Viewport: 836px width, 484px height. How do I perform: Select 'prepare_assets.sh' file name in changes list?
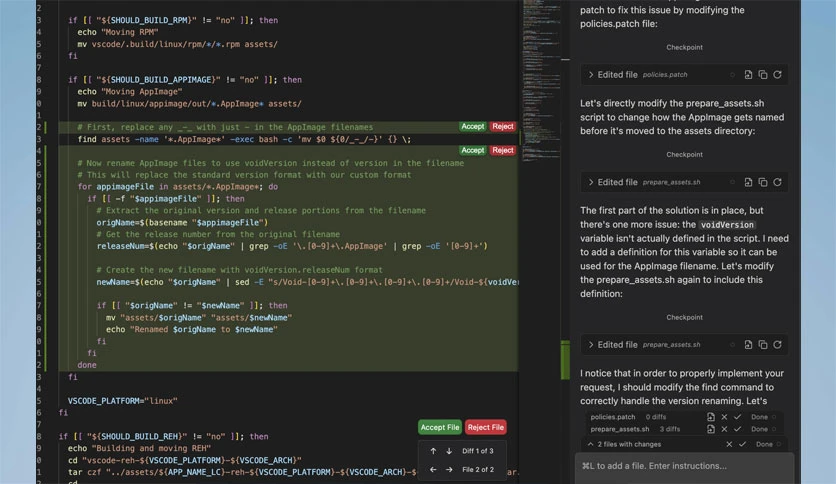620,429
